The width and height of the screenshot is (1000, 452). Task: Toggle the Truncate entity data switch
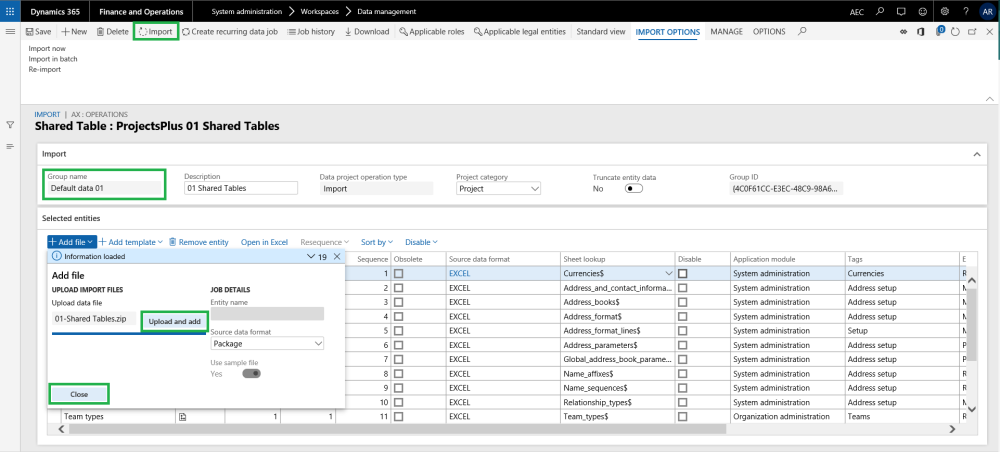[633, 188]
